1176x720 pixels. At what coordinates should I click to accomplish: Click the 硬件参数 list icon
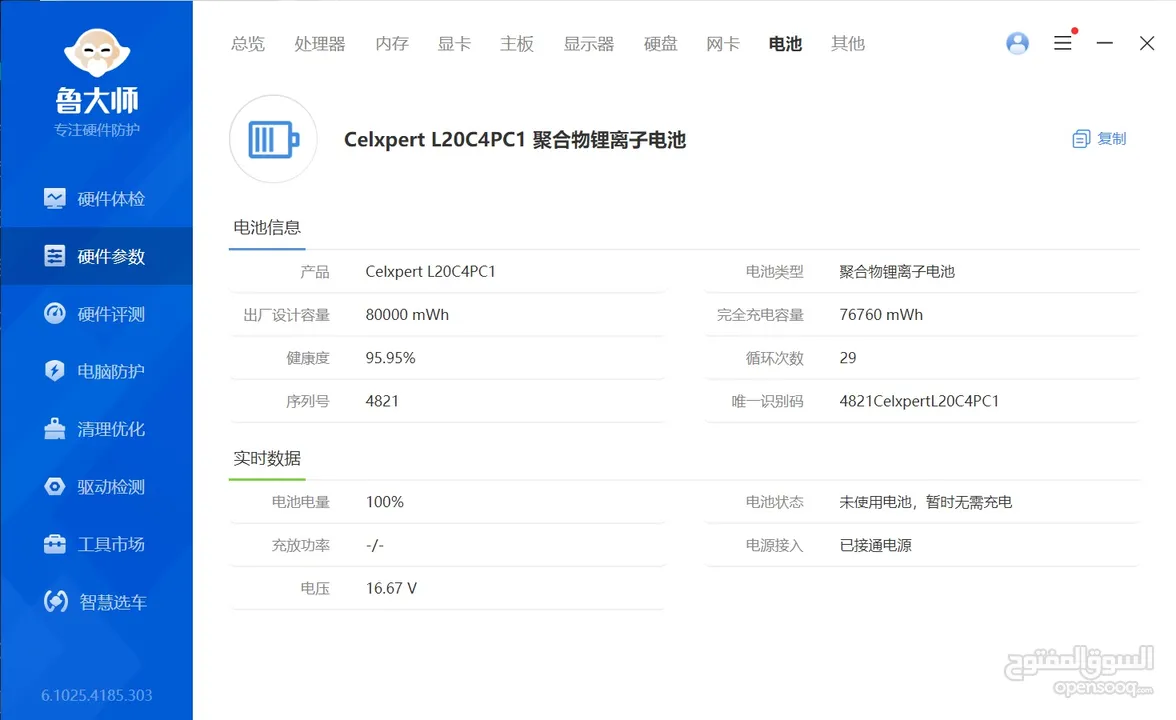click(x=55, y=256)
